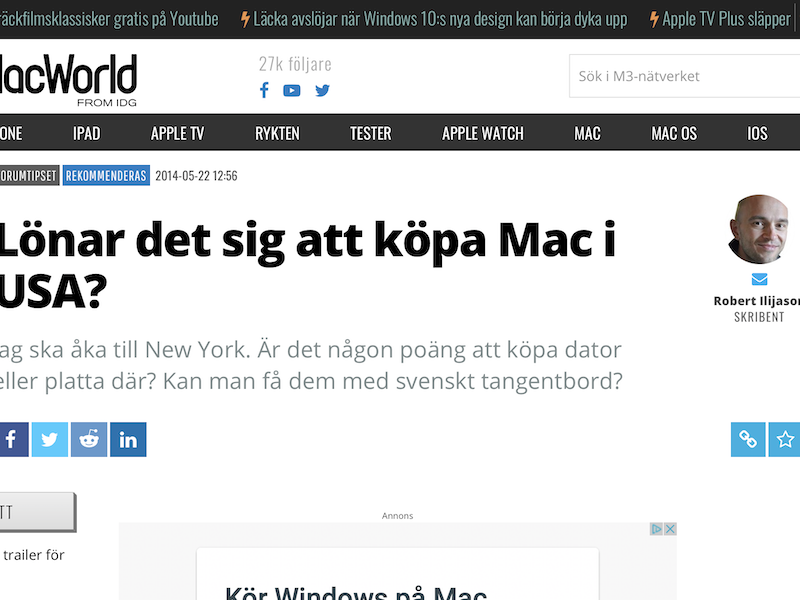Viewport: 800px width, 600px height.
Task: Share article on LinkedIn
Action: point(128,439)
